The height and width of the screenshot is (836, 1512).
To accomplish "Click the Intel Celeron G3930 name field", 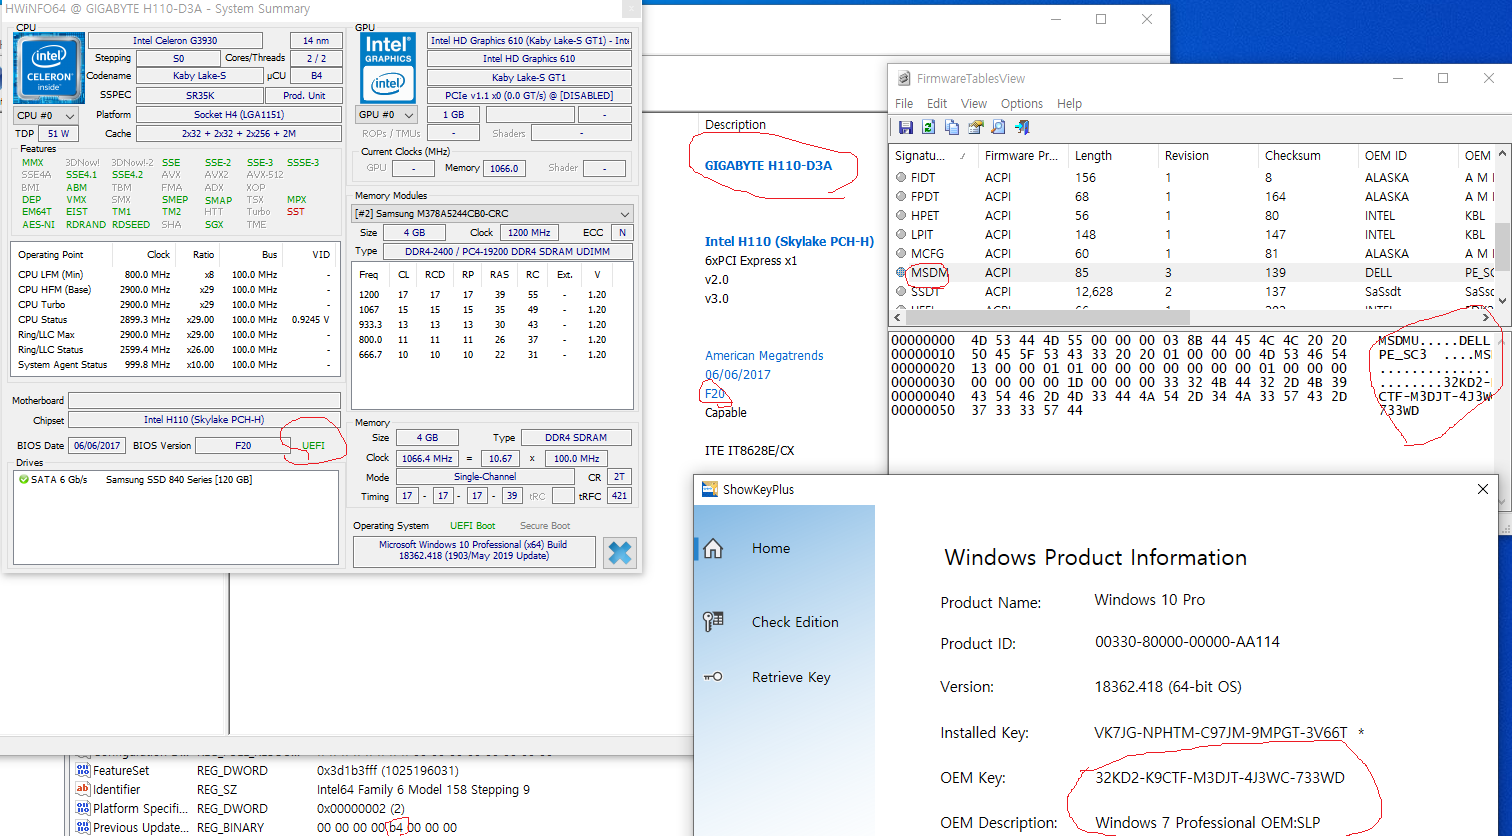I will pos(175,41).
